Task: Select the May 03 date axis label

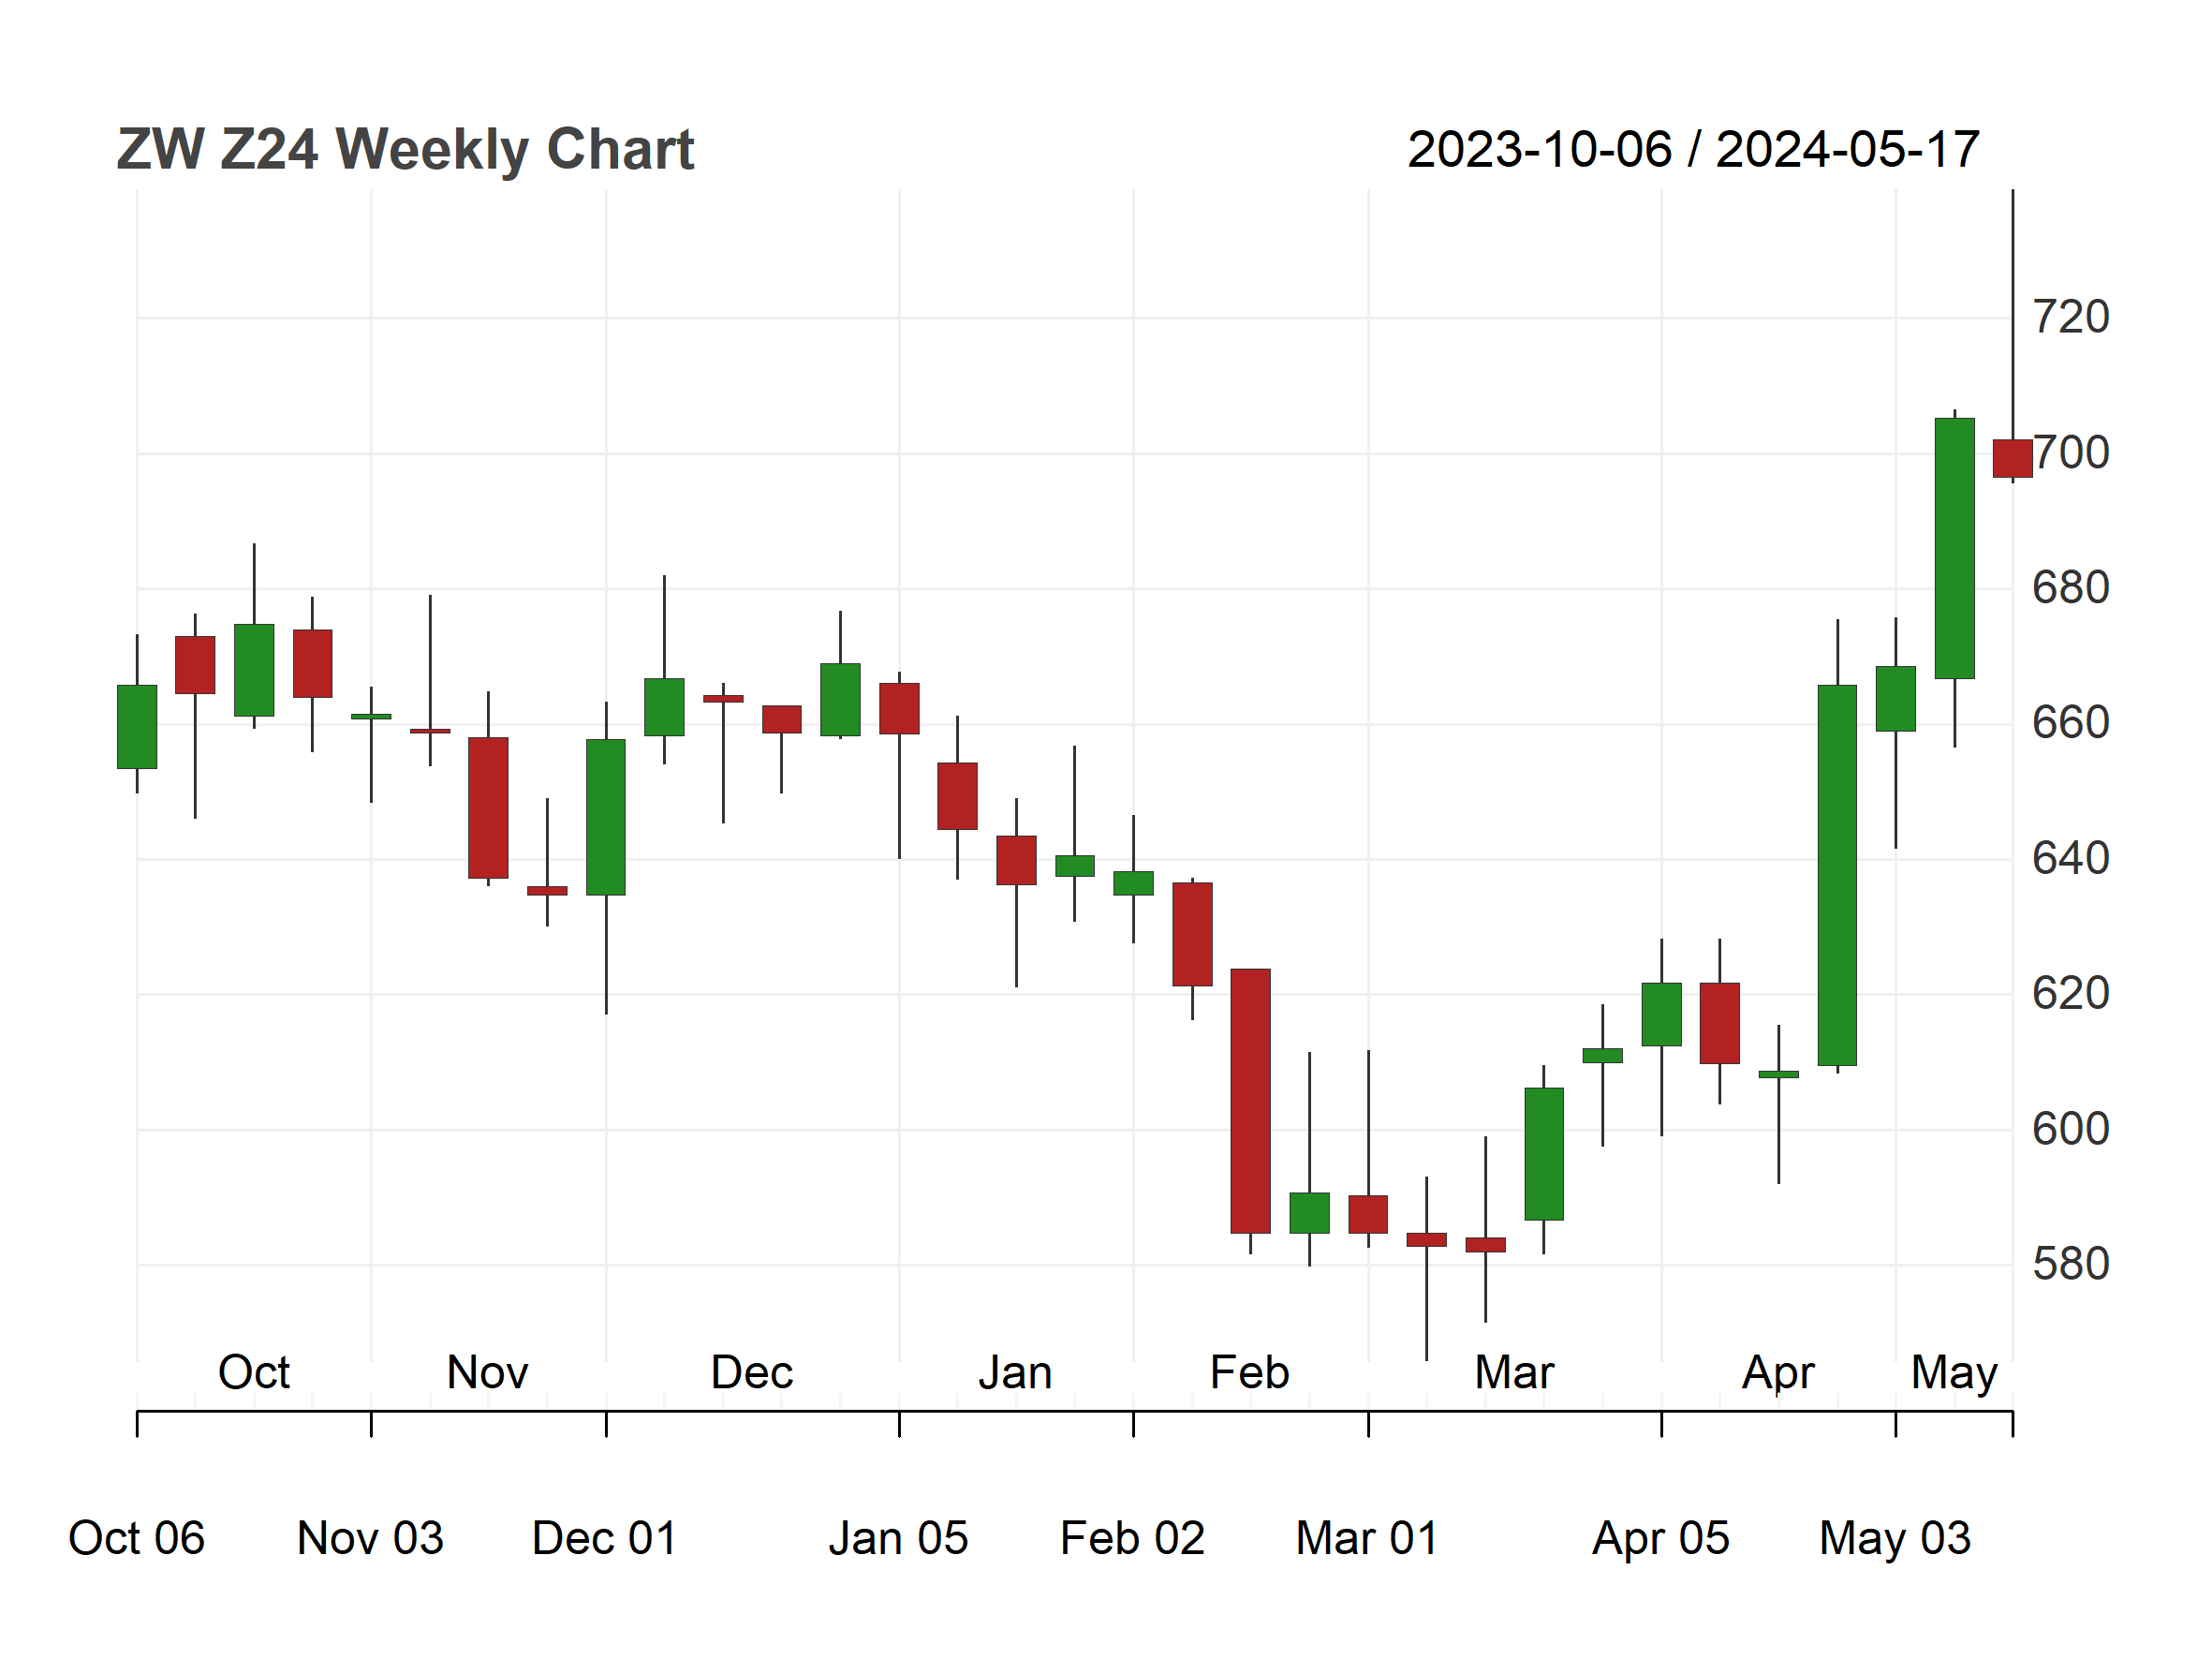Action: click(1895, 1538)
